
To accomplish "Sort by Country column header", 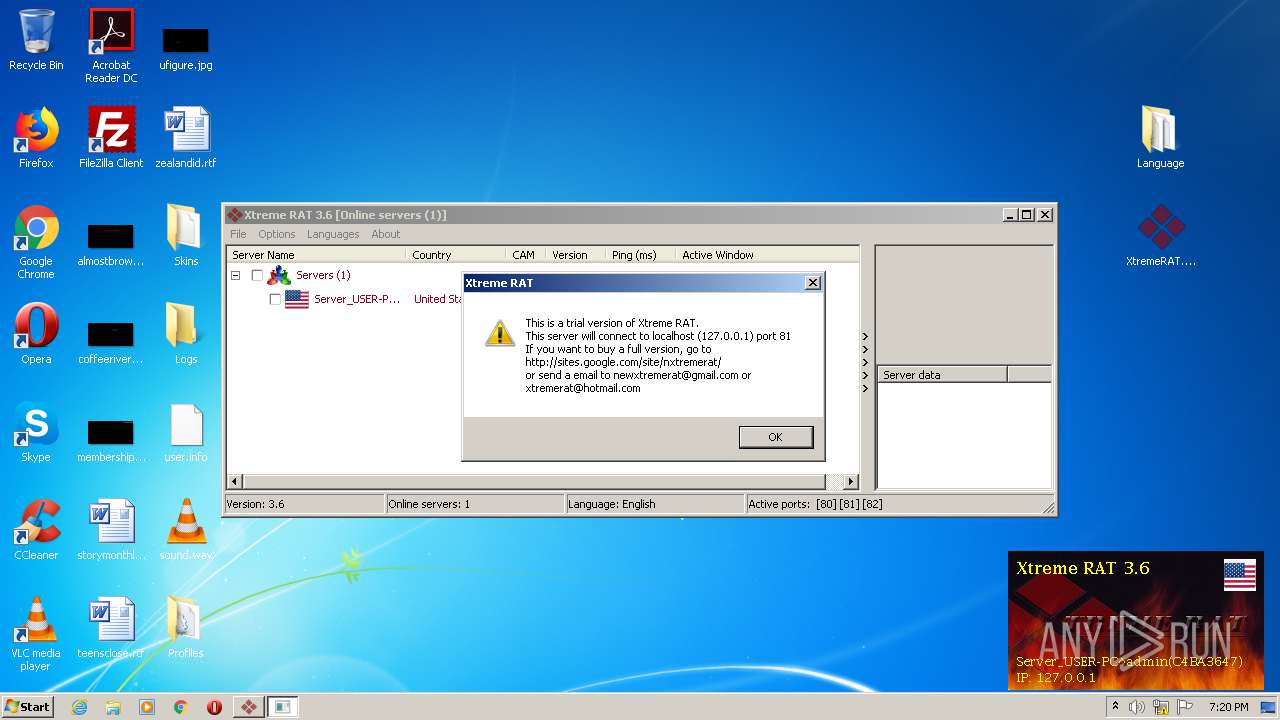I will (x=455, y=255).
